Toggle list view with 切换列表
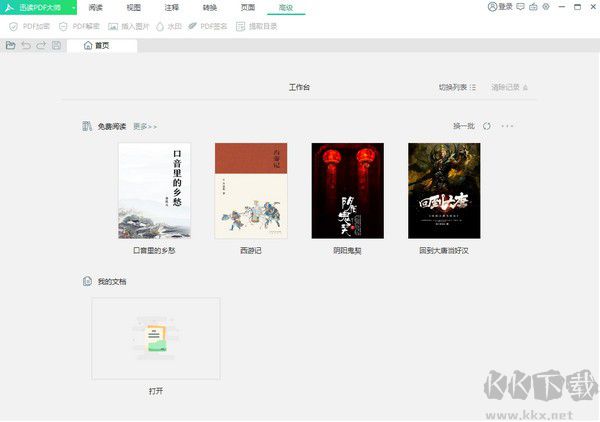The height and width of the screenshot is (422, 600). pos(457,88)
